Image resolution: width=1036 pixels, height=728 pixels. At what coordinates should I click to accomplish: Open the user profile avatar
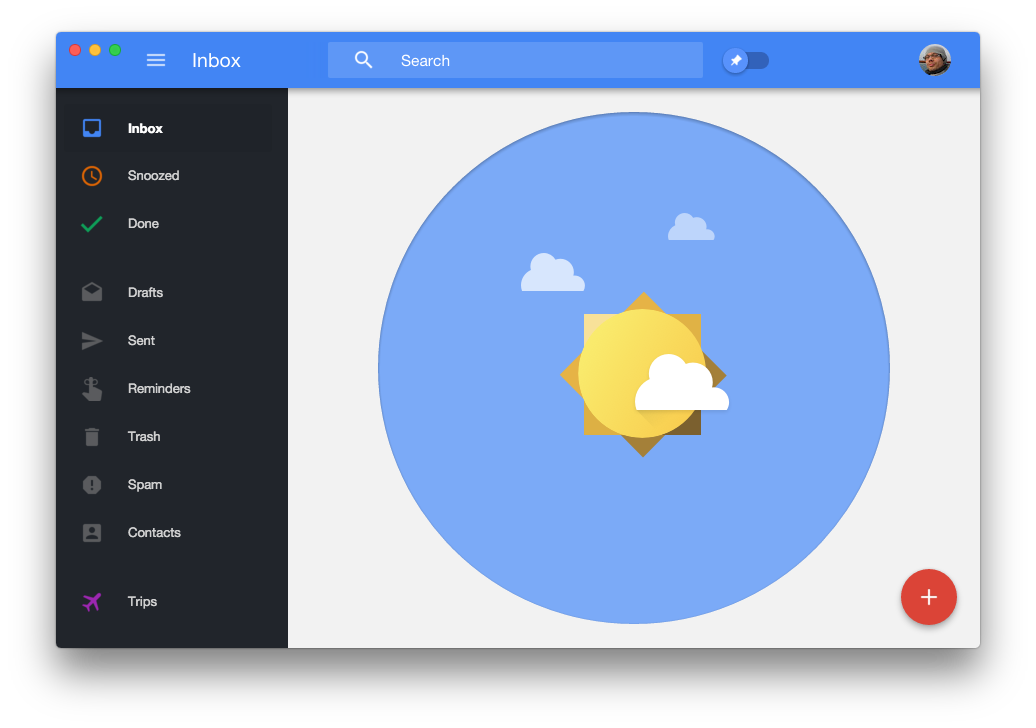pos(934,60)
